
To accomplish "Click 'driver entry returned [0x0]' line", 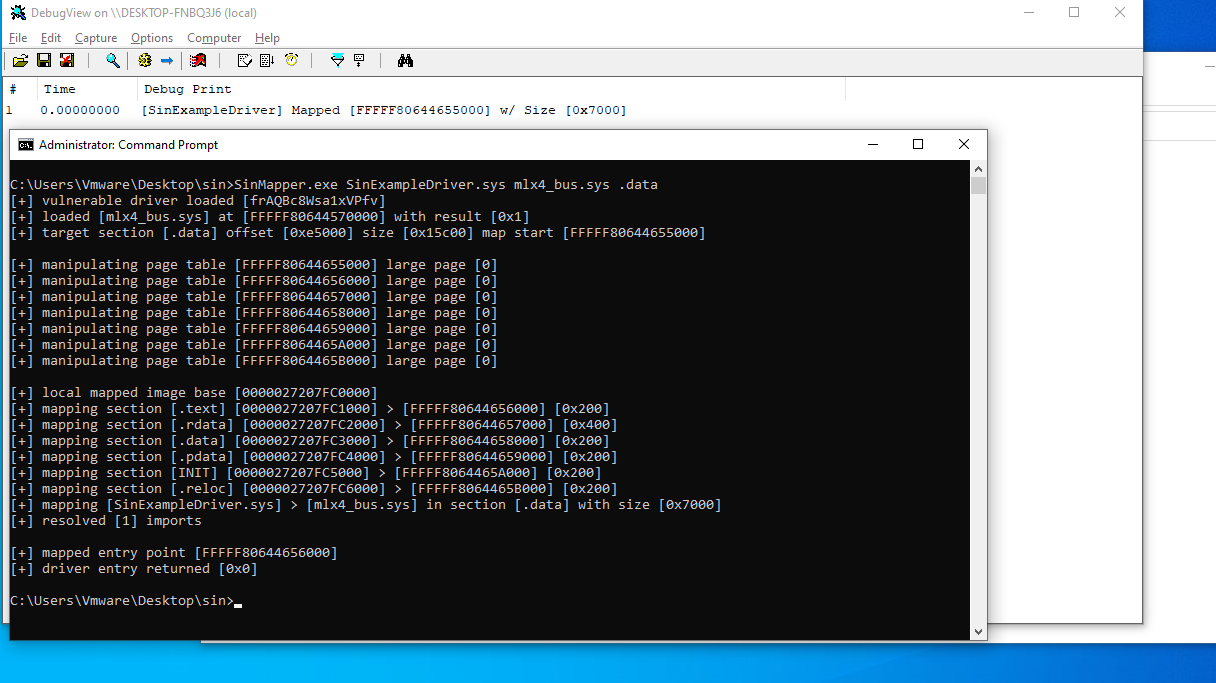I will pos(134,569).
